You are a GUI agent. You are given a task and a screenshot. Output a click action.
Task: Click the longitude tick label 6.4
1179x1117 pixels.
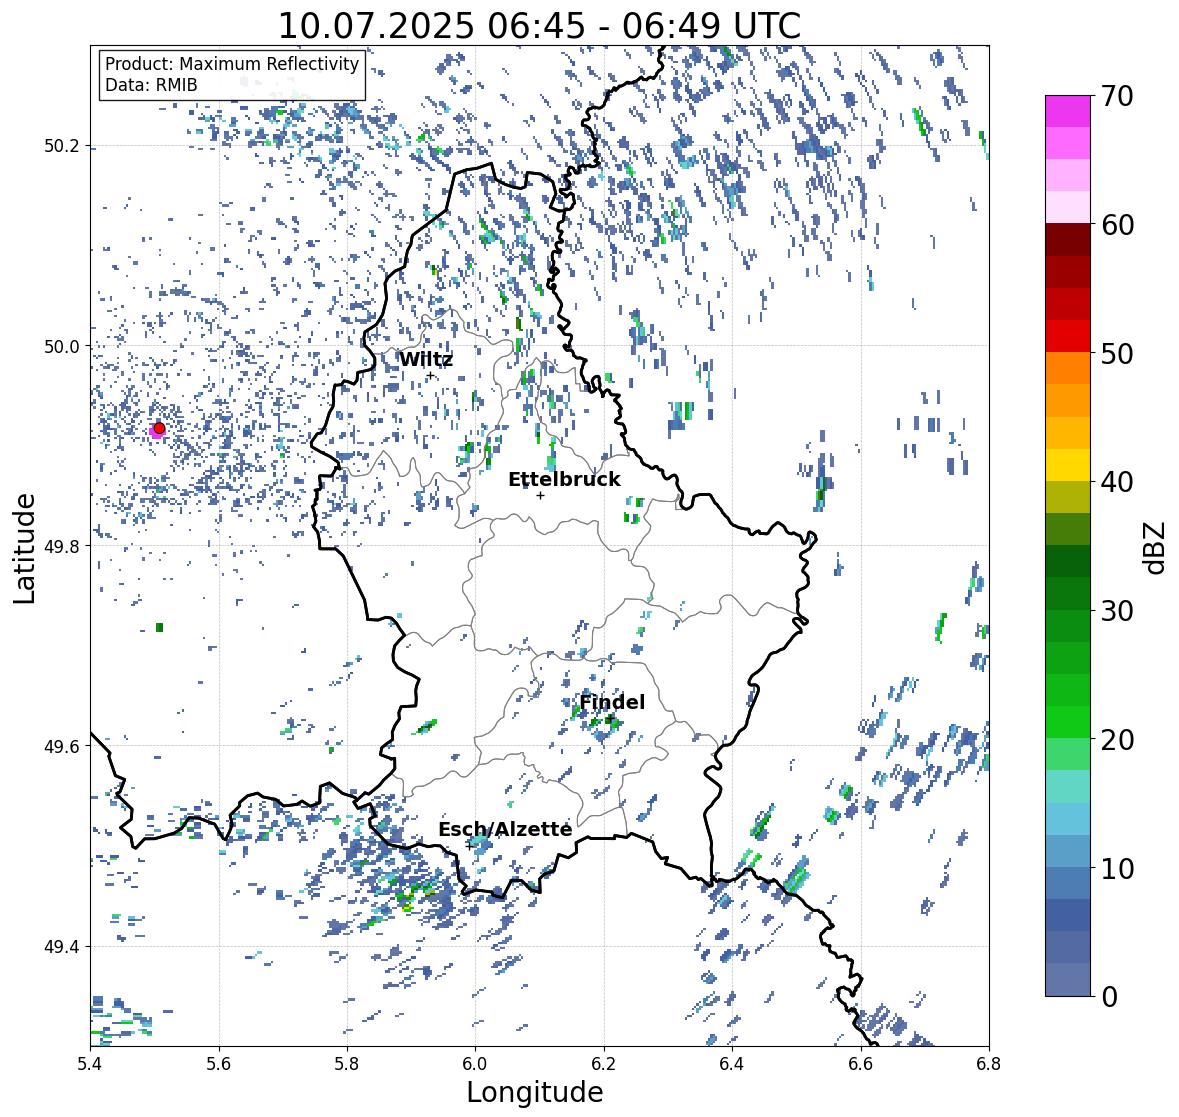coord(732,1064)
